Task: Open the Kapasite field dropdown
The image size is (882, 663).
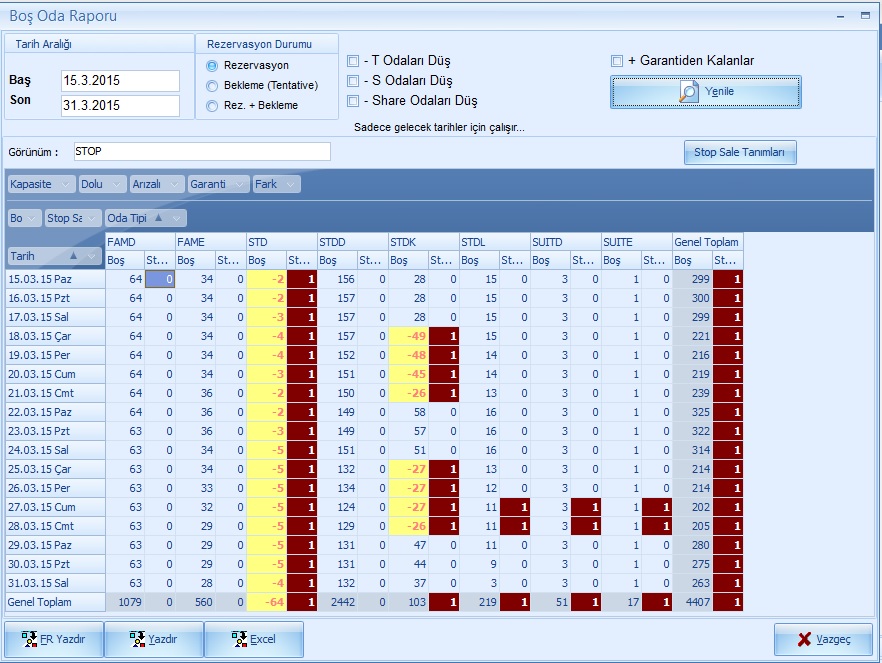Action: tap(65, 184)
